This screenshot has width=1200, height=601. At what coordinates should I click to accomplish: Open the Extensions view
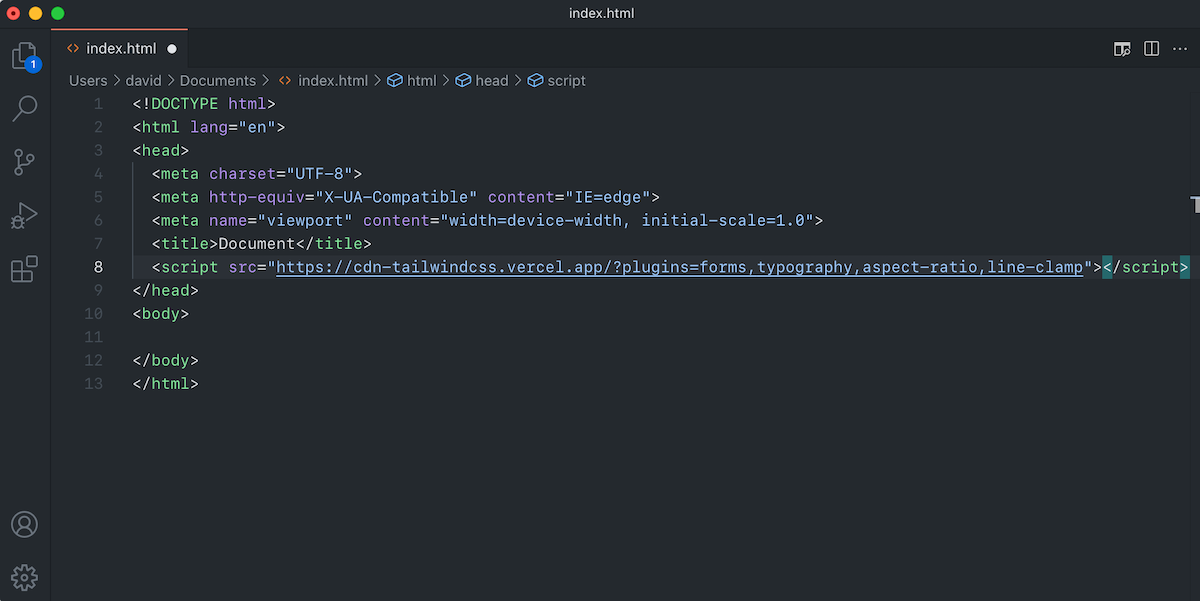[x=24, y=268]
